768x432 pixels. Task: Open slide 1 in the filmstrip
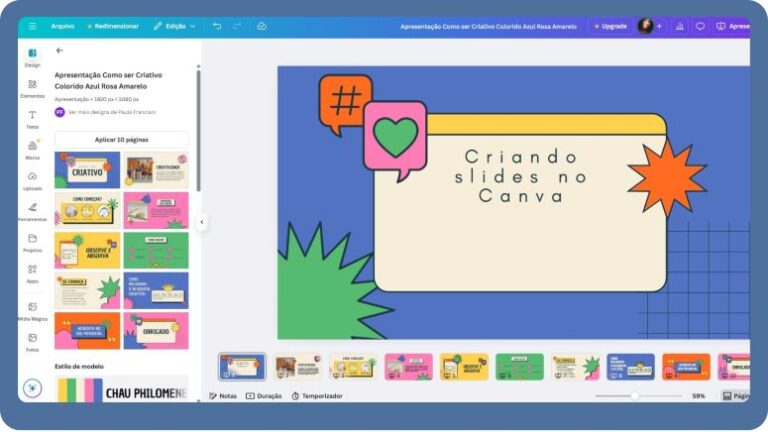tap(242, 367)
